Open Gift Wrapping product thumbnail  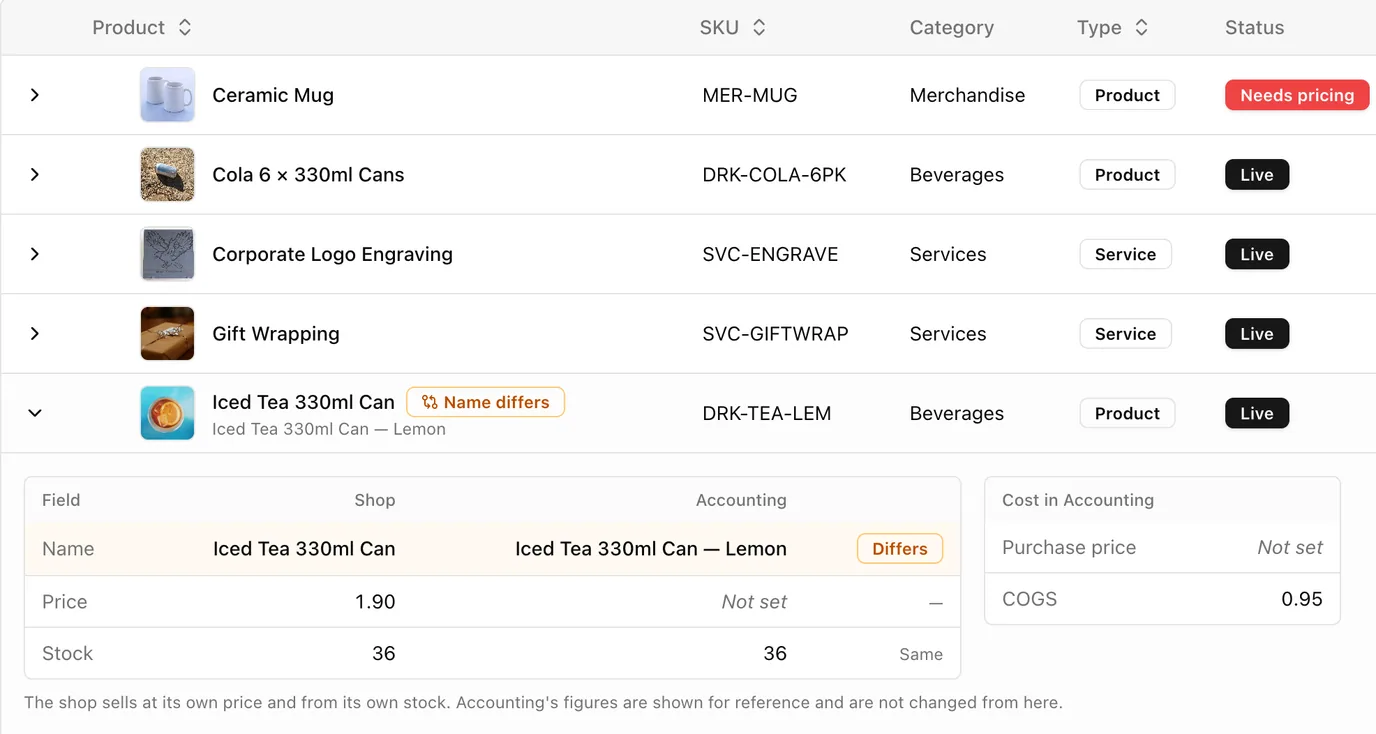tap(167, 334)
